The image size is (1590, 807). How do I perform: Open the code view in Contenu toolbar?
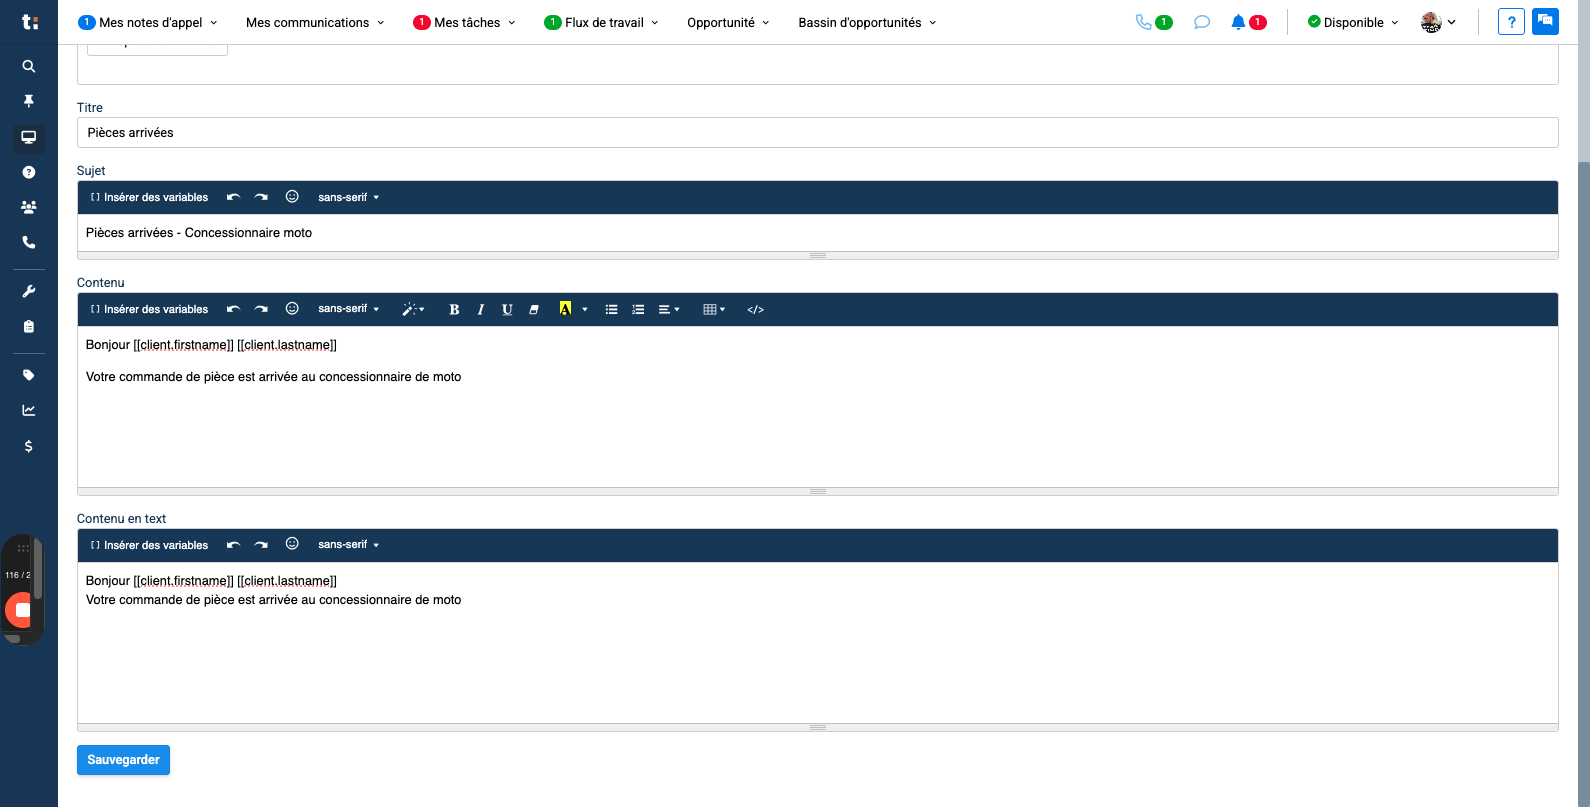pos(755,310)
